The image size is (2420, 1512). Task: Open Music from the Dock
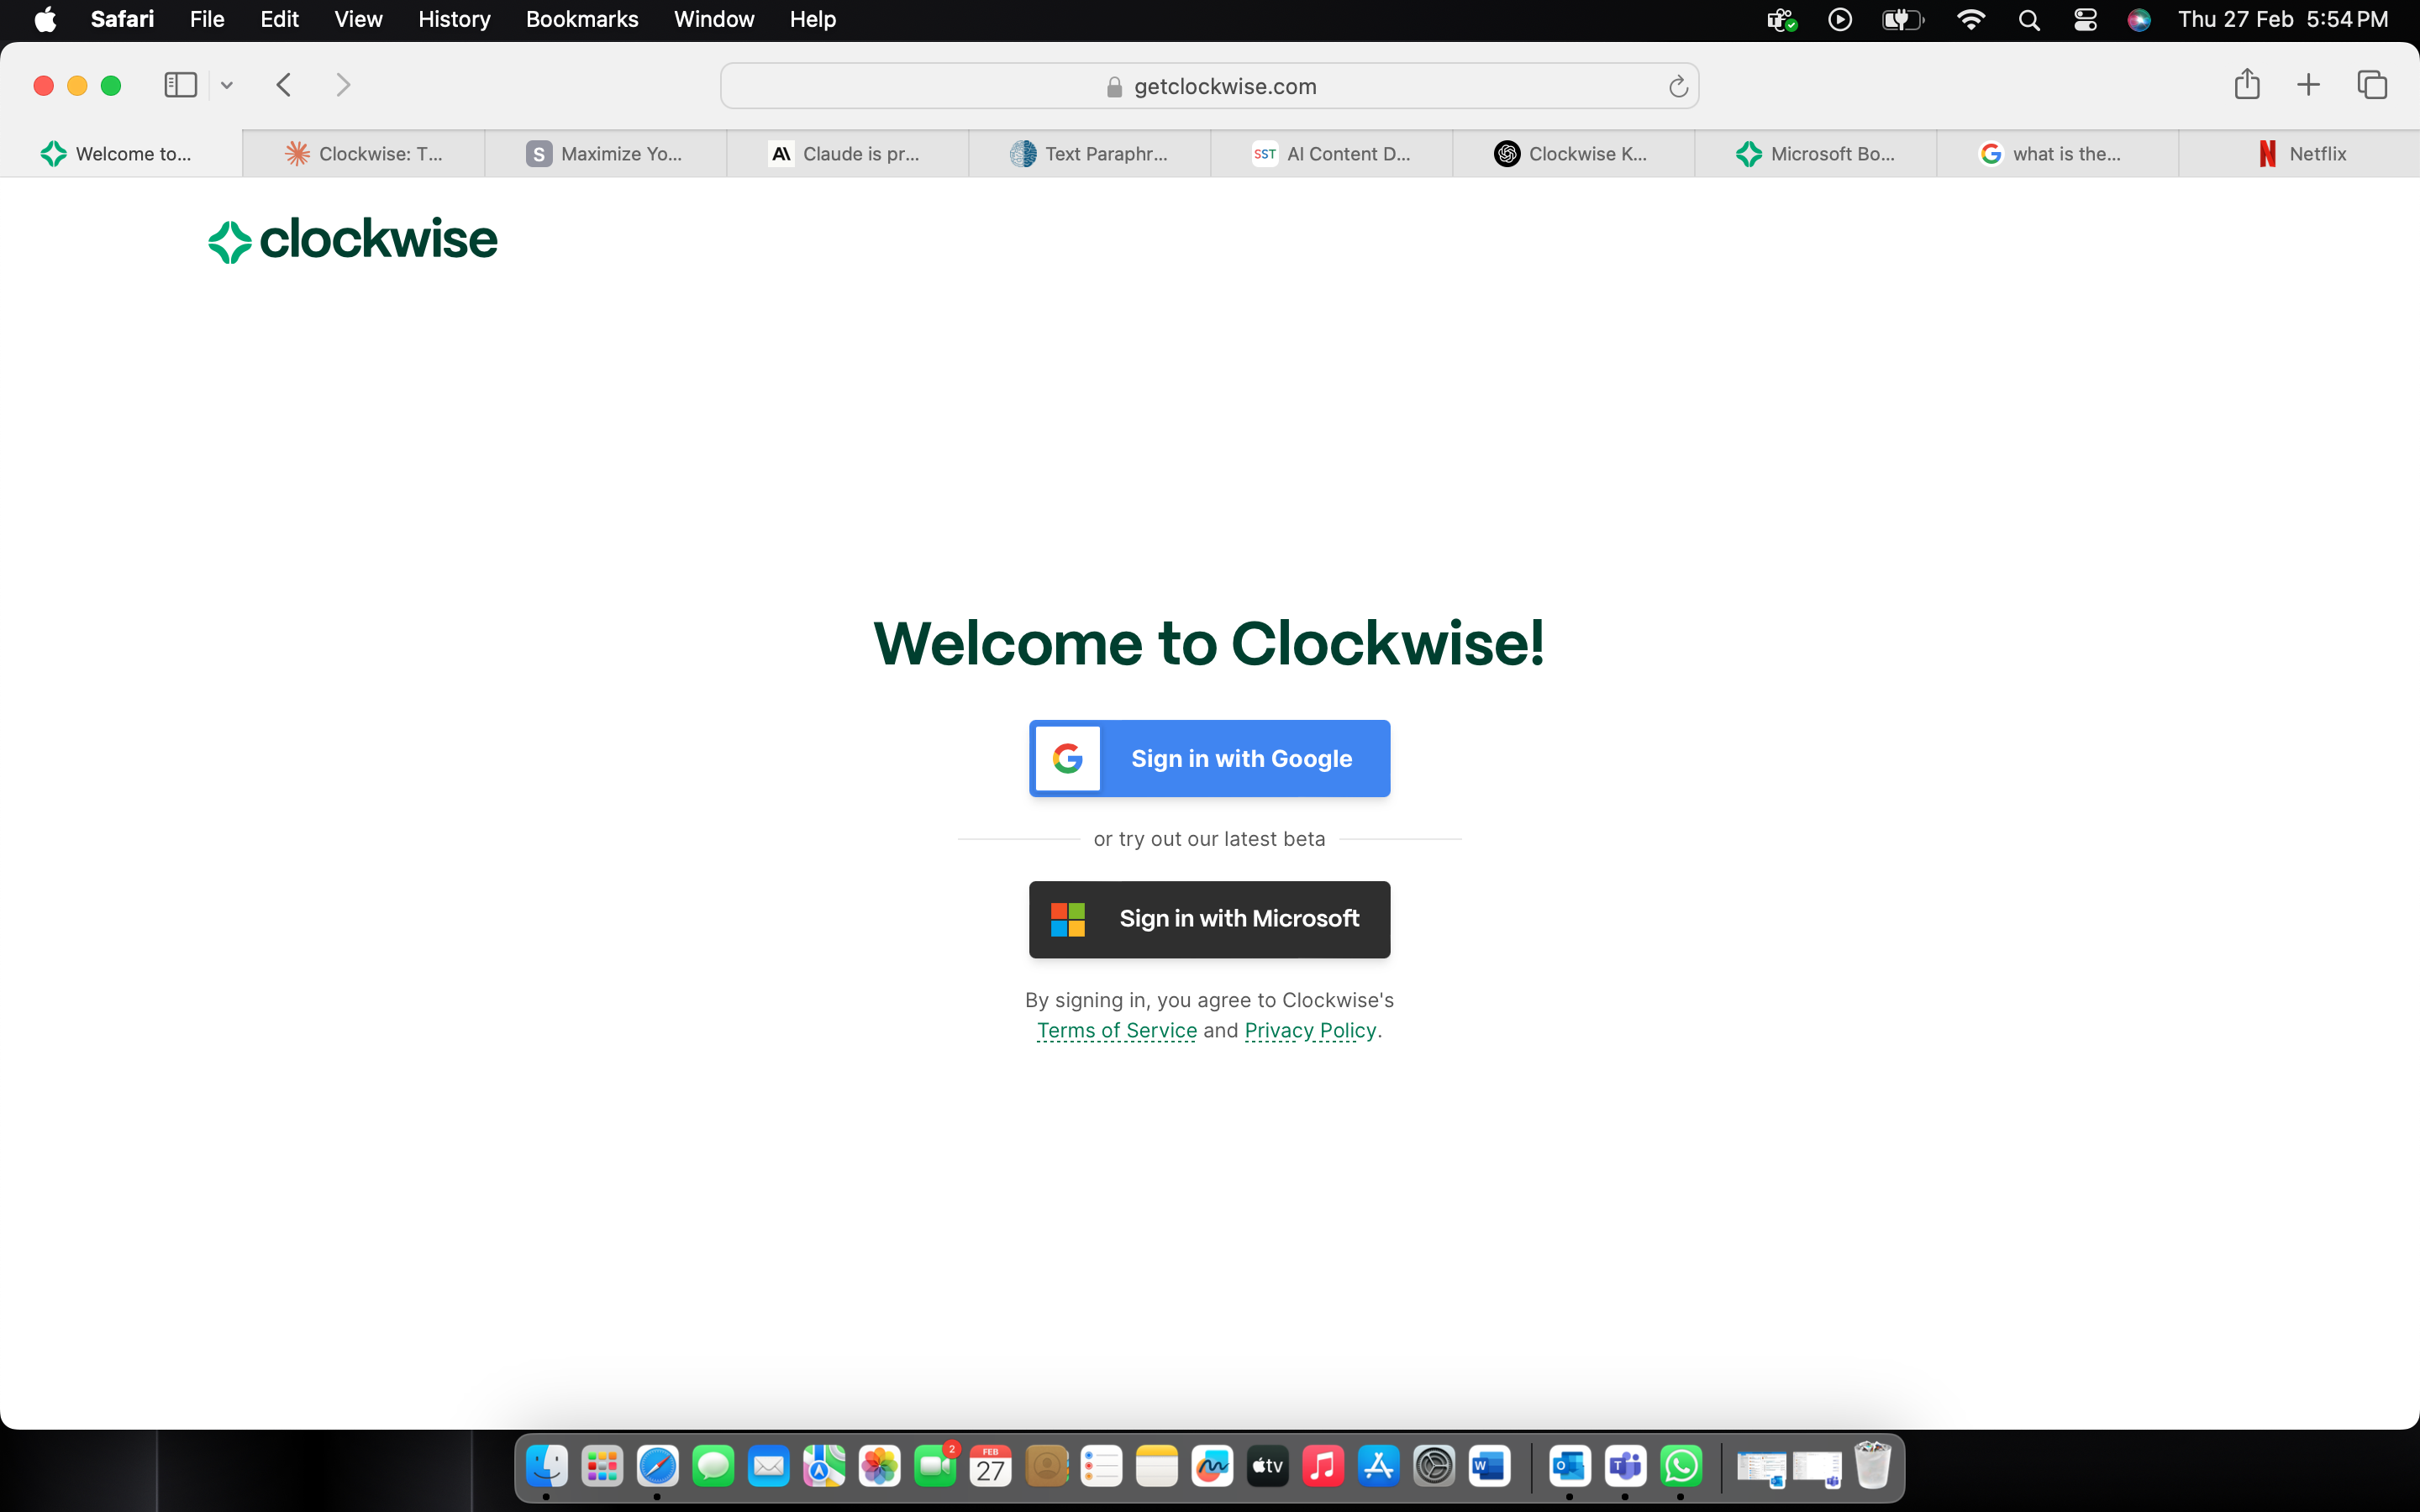coord(1323,1467)
